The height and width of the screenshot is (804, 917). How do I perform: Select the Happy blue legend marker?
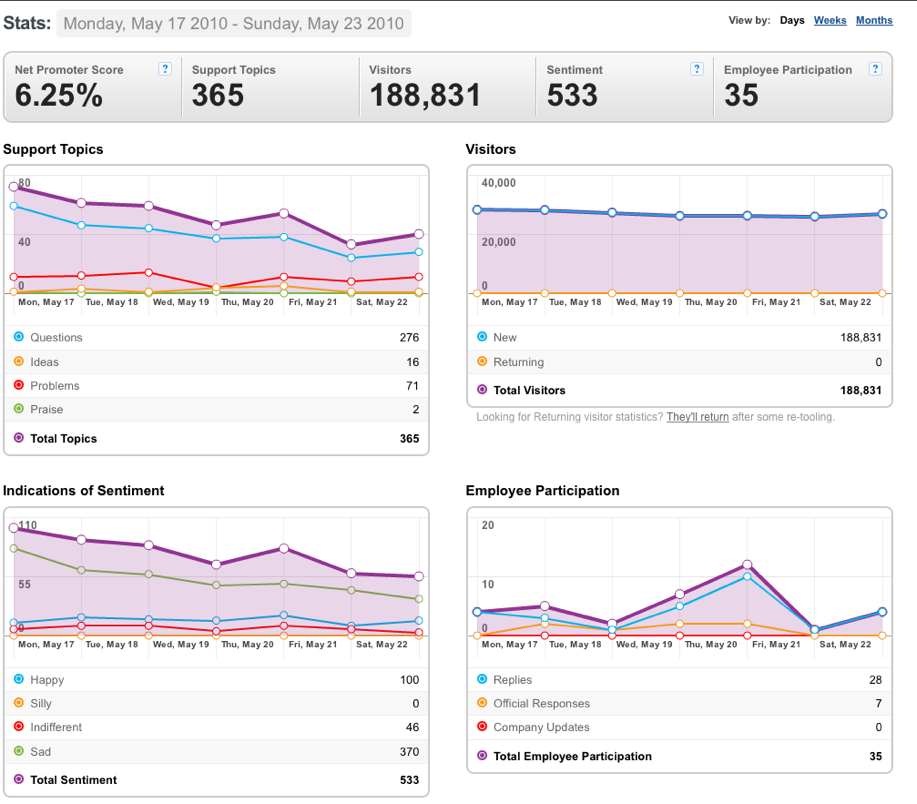[19, 679]
